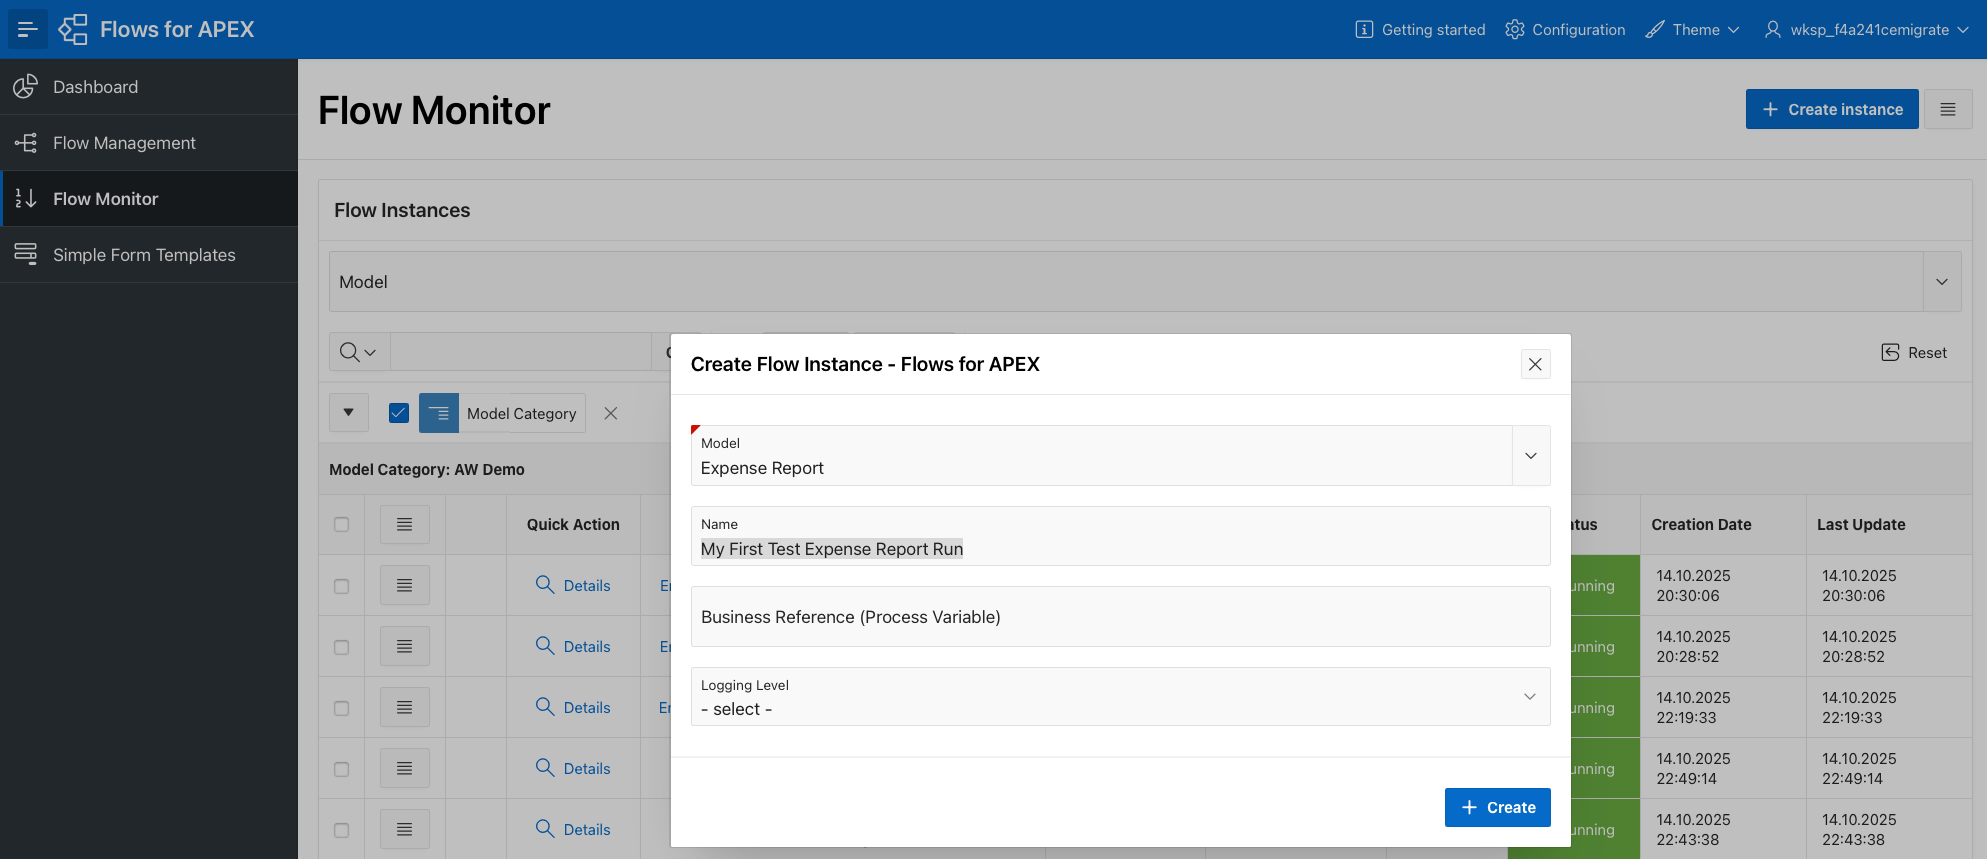The width and height of the screenshot is (1987, 859).
Task: Open Getting started info link
Action: pos(1420,29)
